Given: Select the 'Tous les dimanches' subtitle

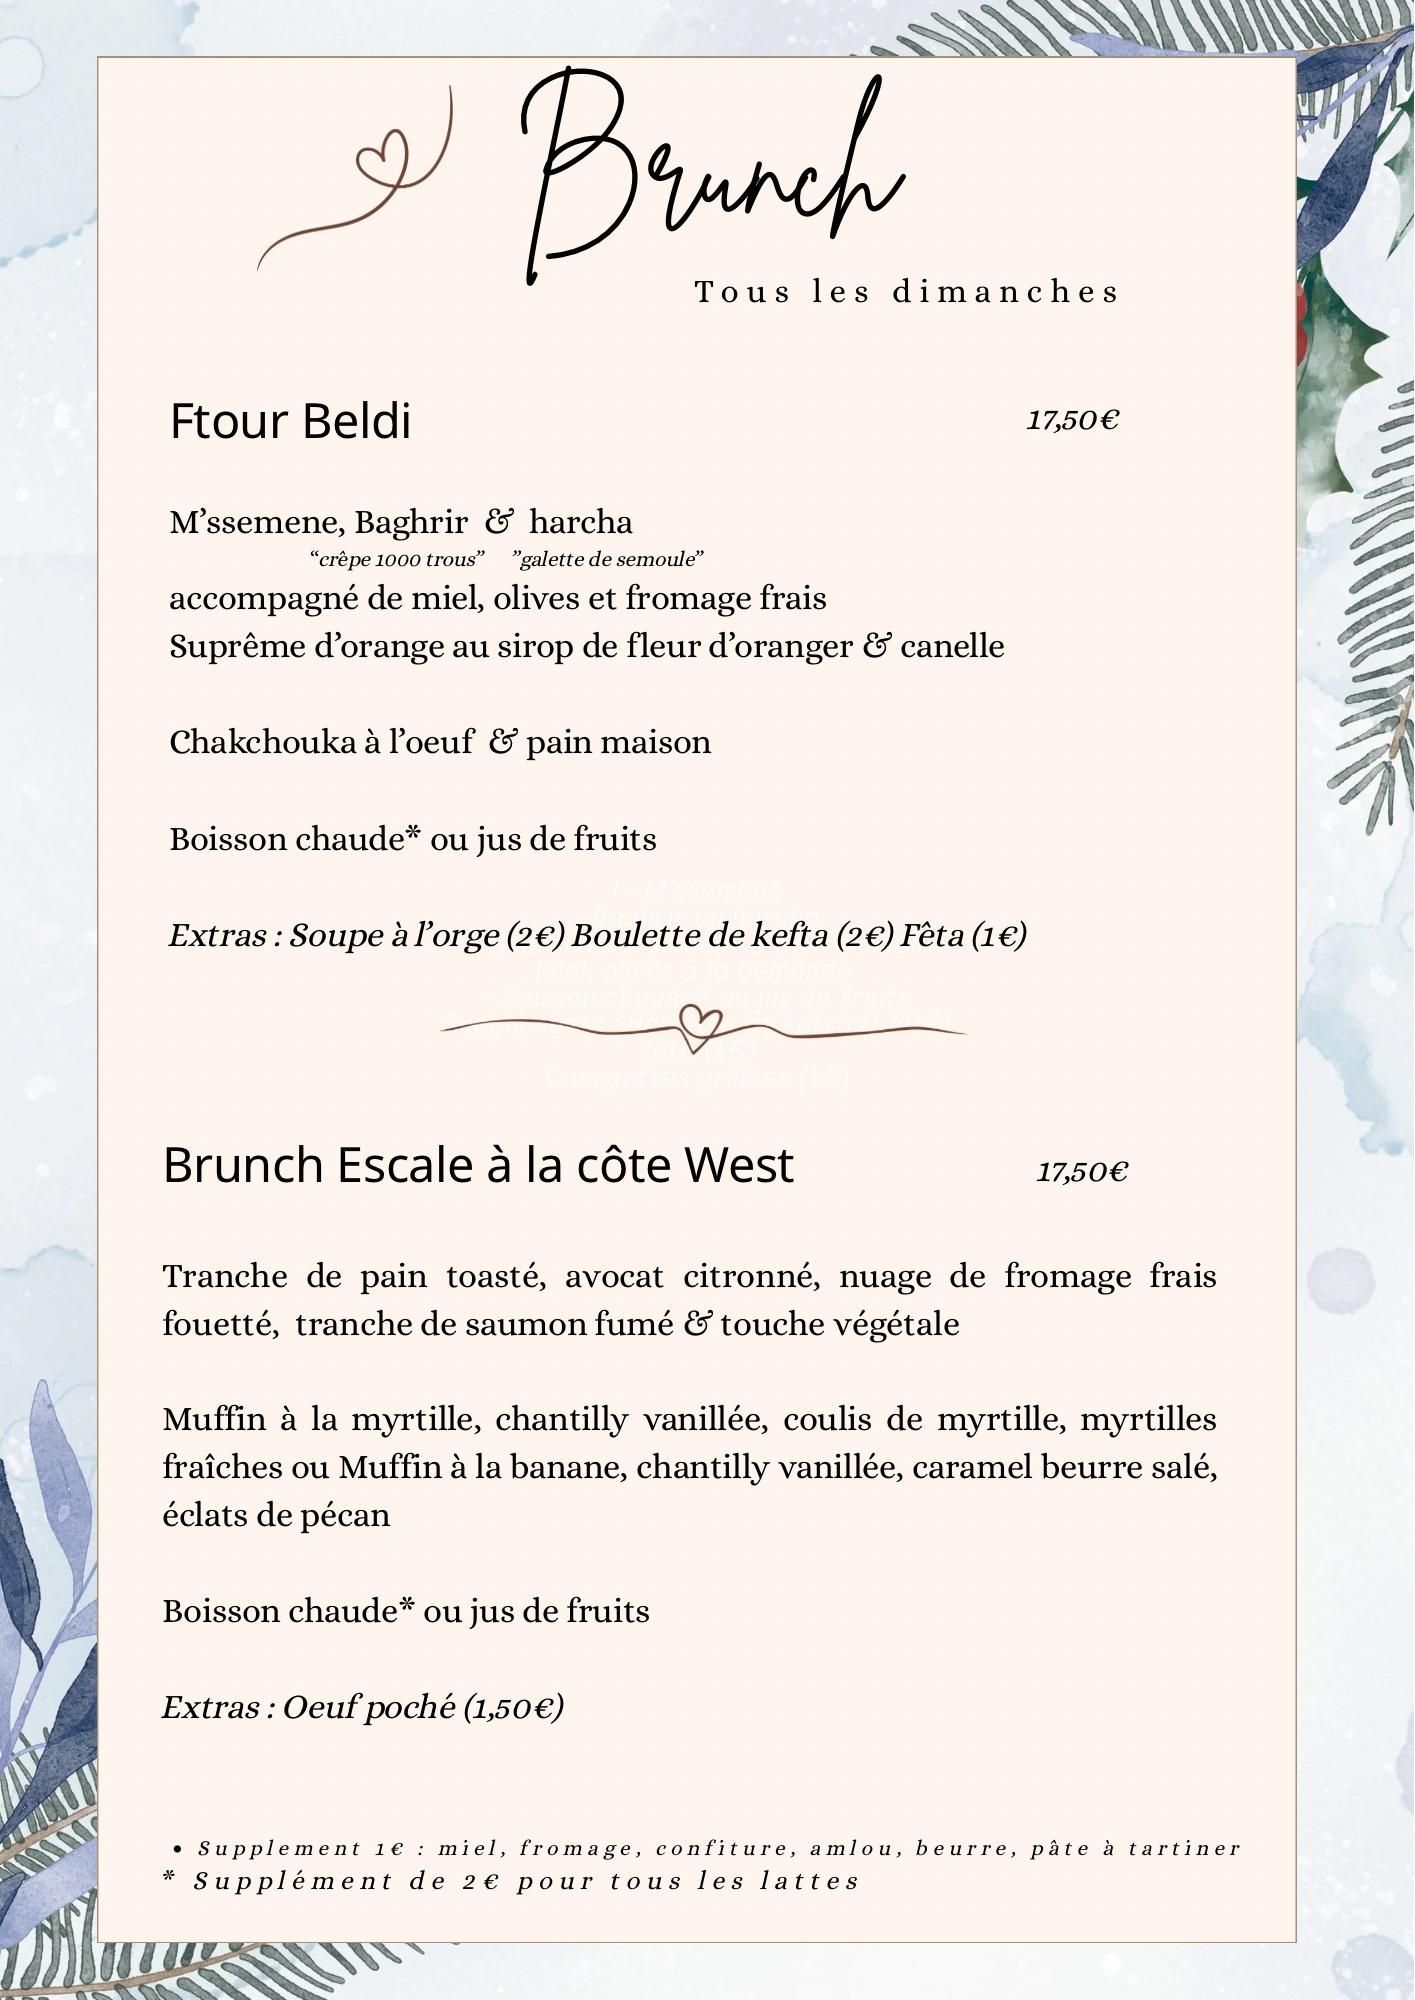Looking at the screenshot, I should coord(906,293).
